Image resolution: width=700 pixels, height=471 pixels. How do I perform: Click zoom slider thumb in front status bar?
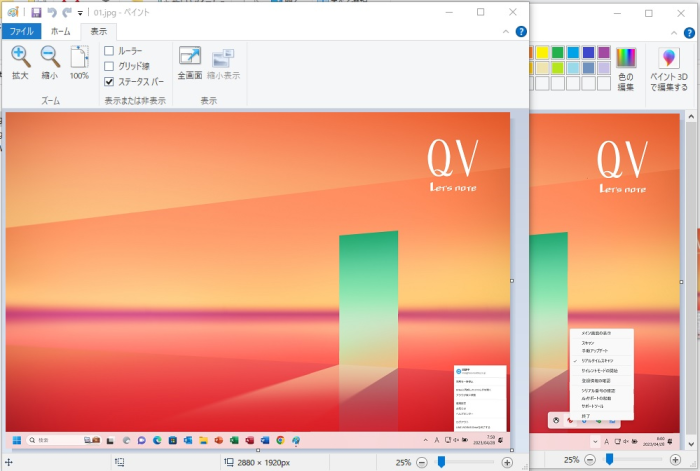click(441, 462)
